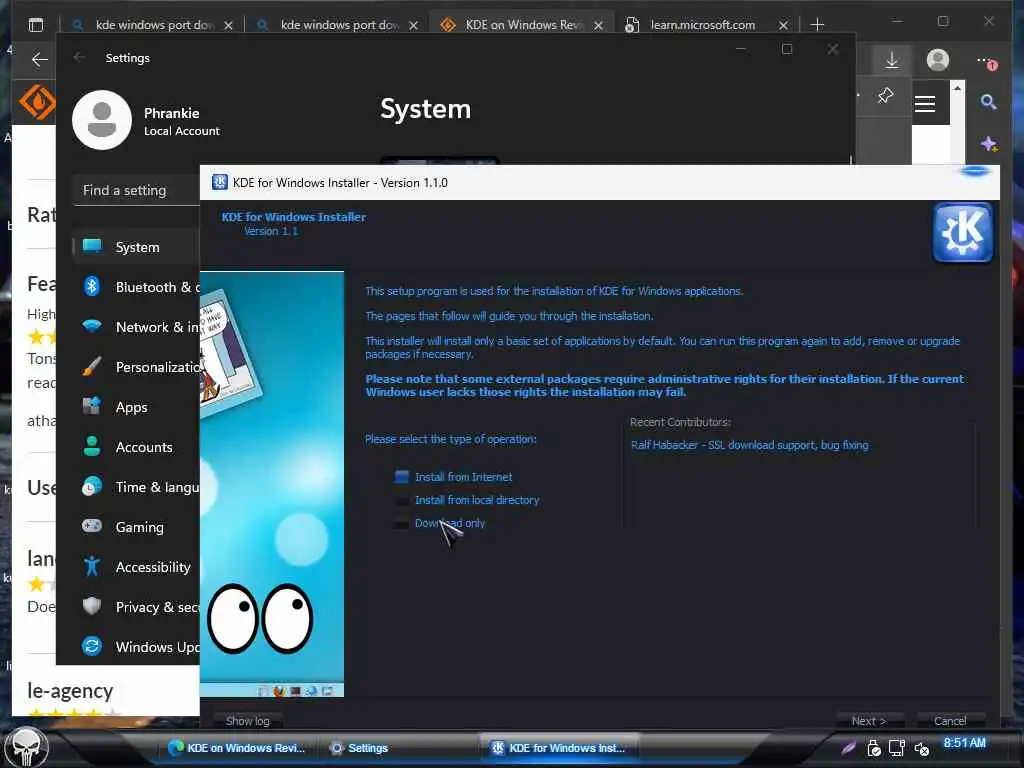The image size is (1024, 768).
Task: Open webpage hamburger menu
Action: click(x=925, y=104)
